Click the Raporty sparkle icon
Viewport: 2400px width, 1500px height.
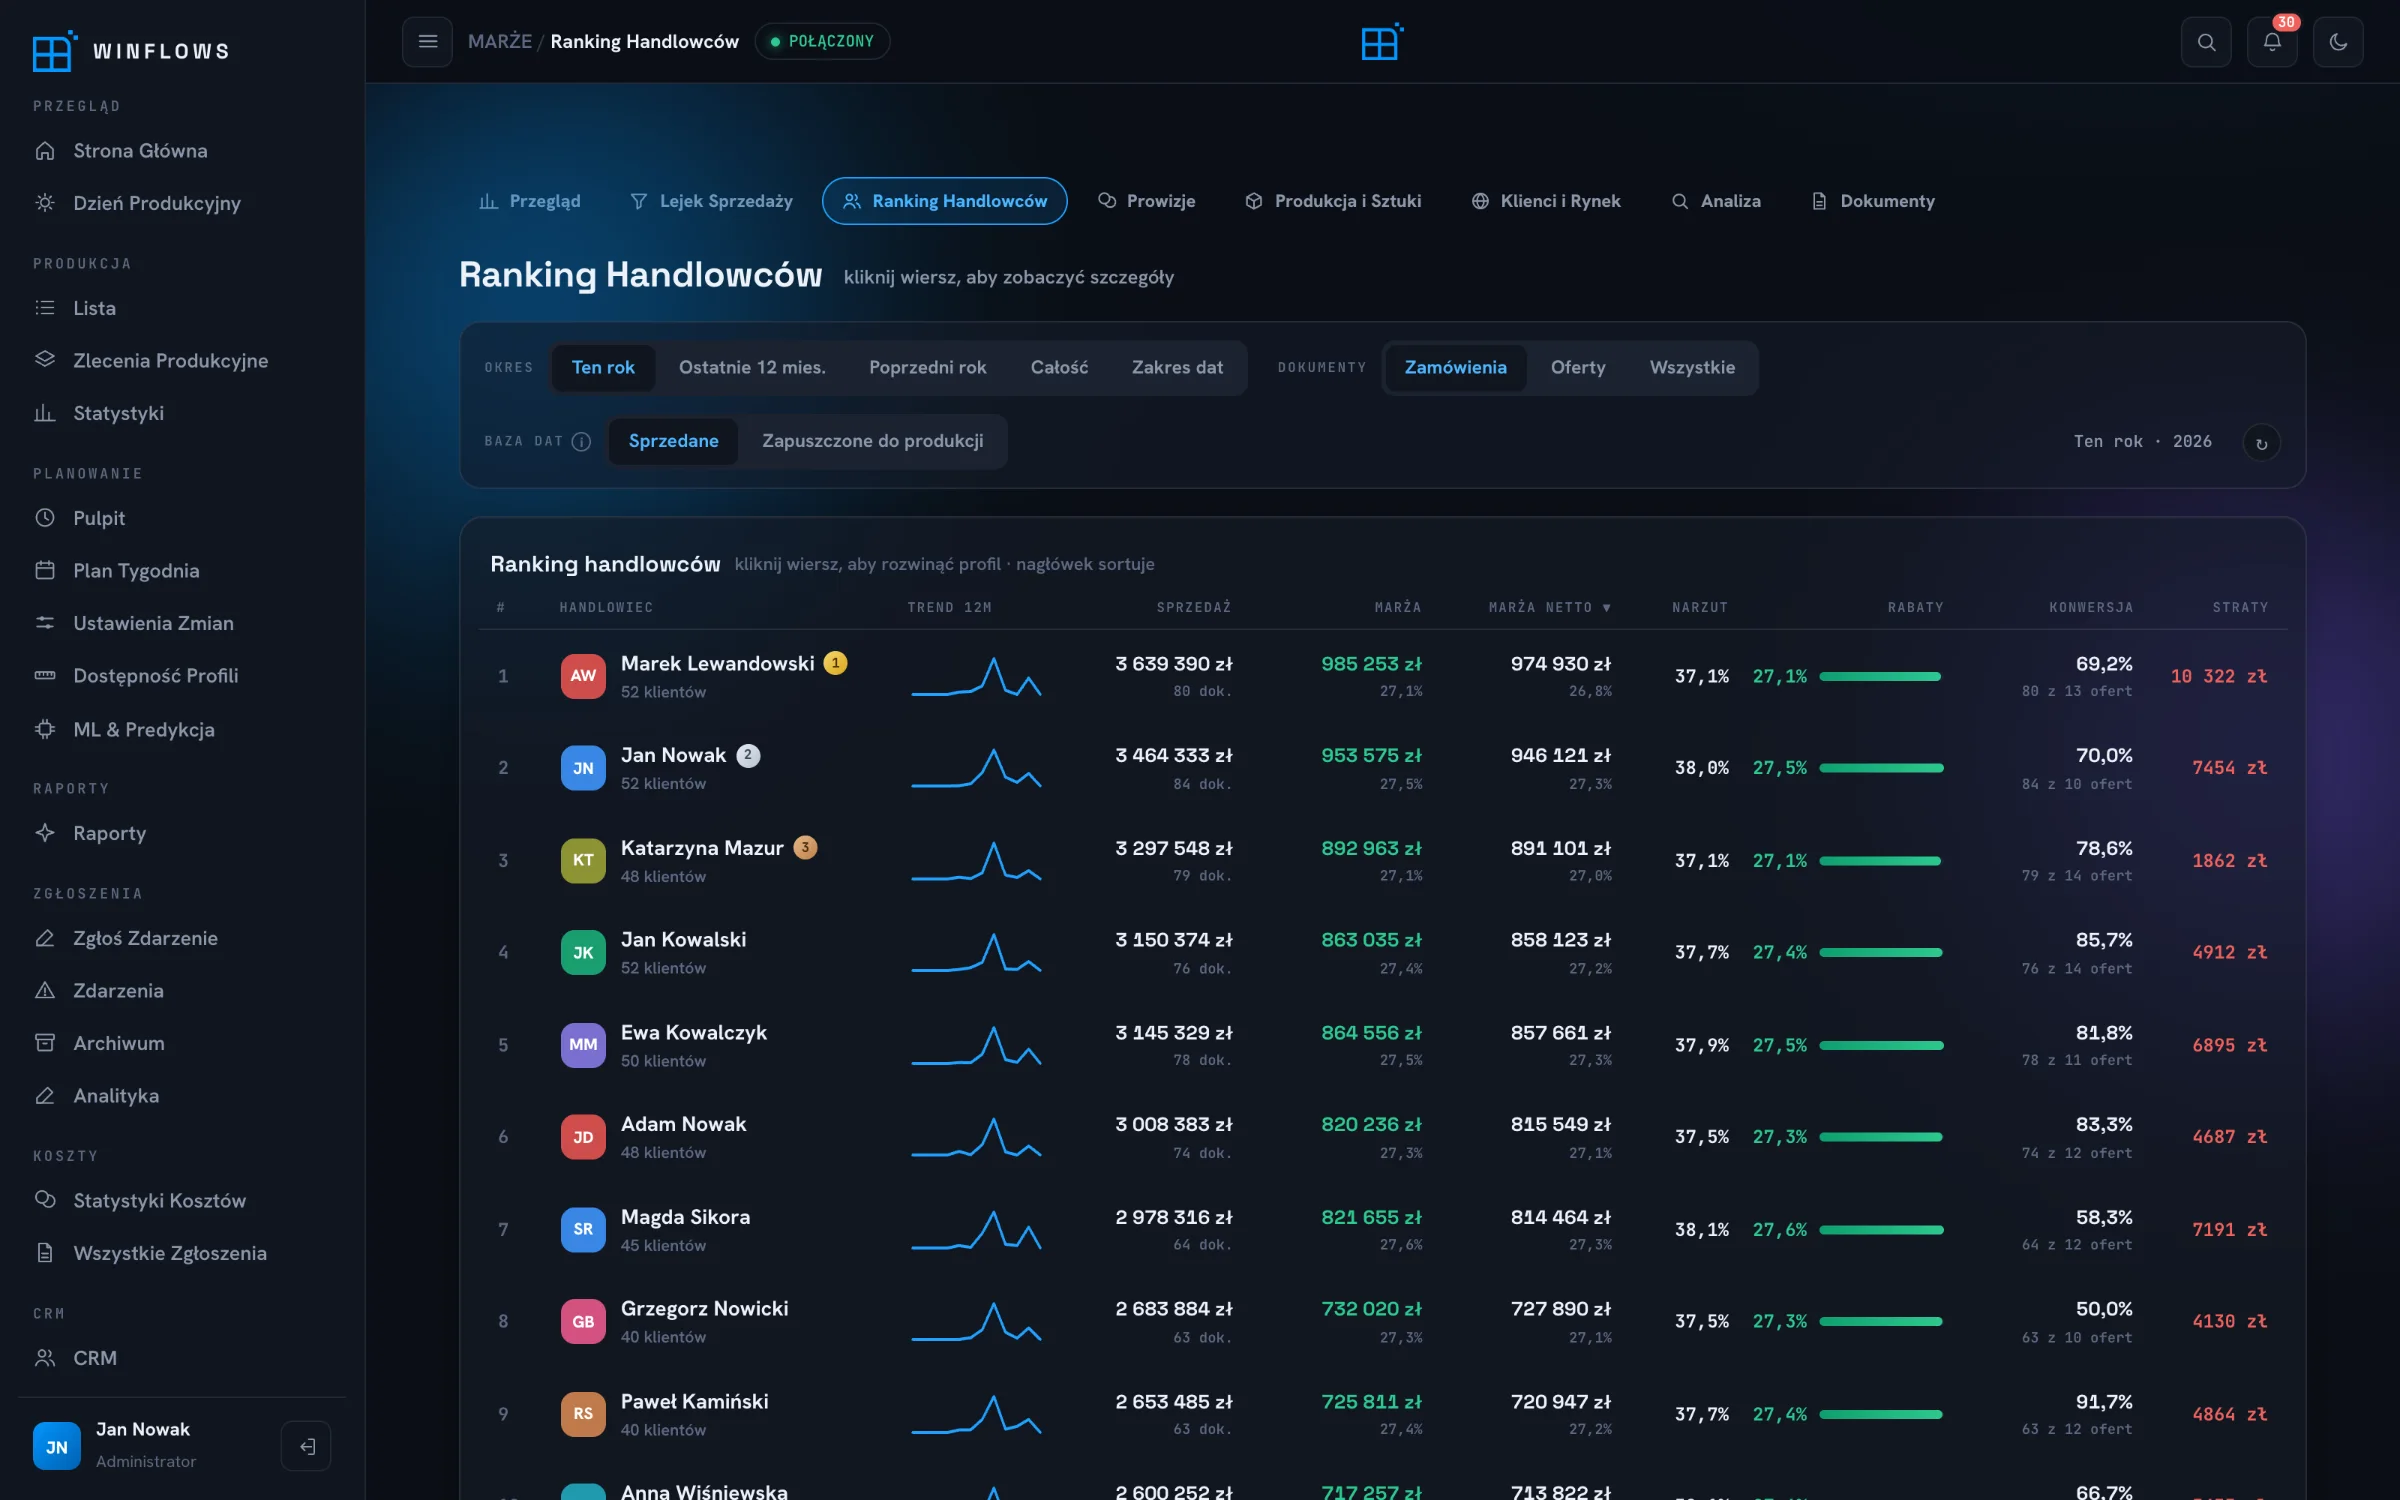point(45,833)
